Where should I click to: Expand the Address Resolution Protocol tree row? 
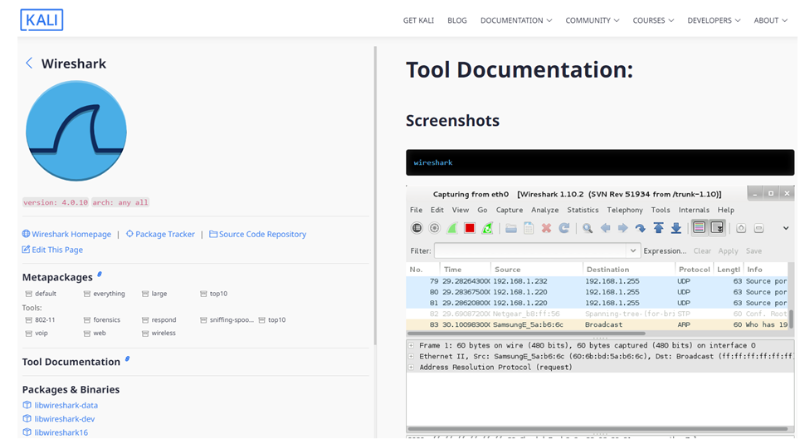point(411,367)
